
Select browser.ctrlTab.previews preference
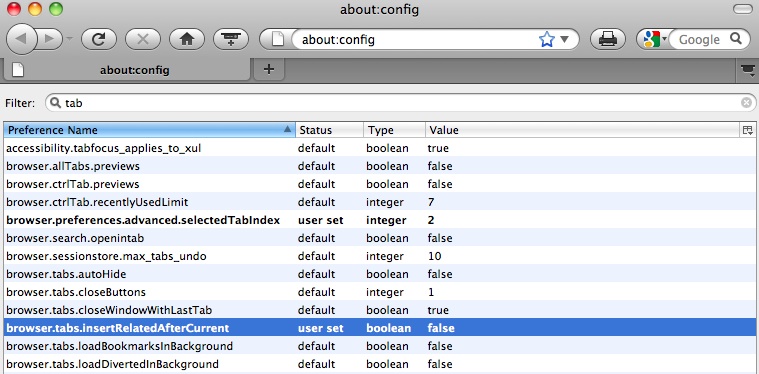(x=380, y=184)
